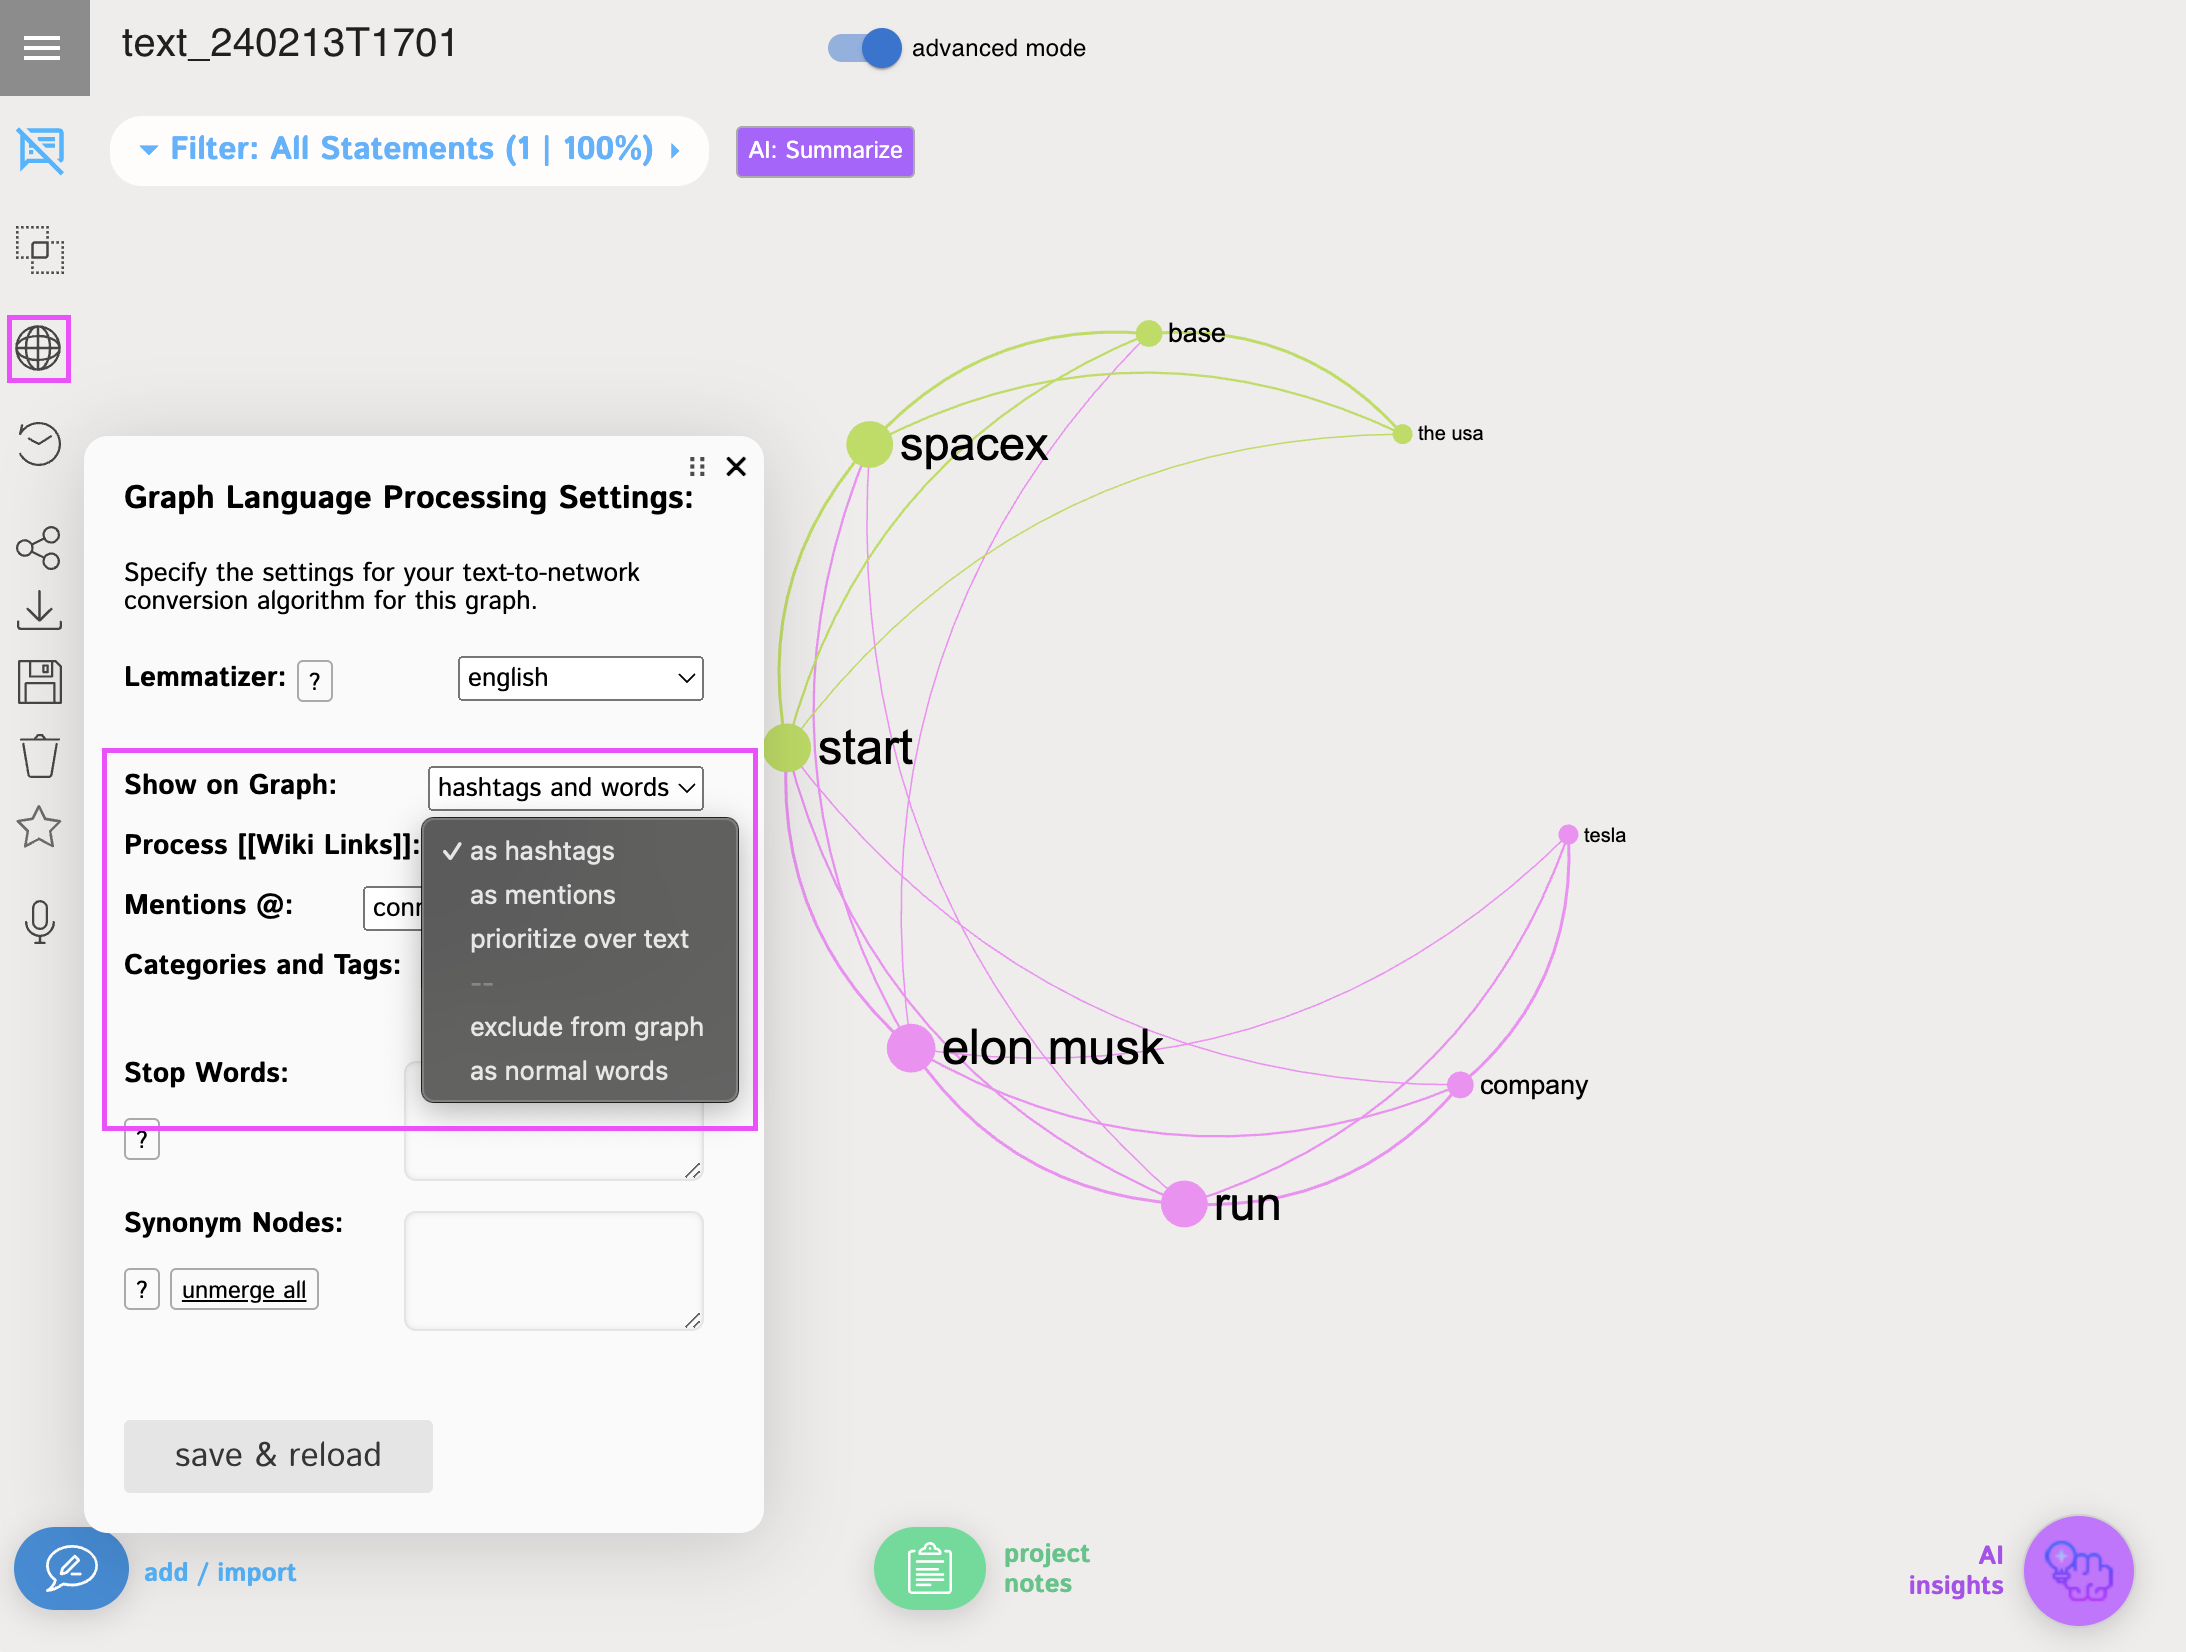Close the Graph Language Processing Settings panel

[x=736, y=466]
